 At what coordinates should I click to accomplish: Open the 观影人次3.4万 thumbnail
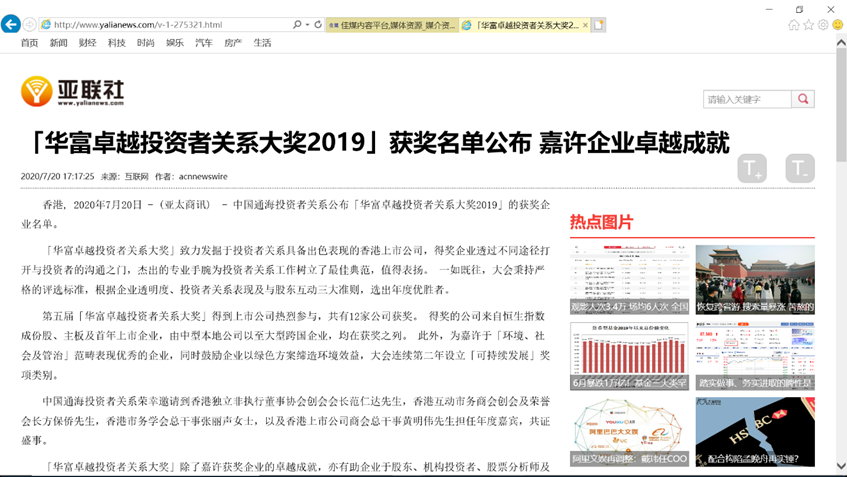coord(629,280)
